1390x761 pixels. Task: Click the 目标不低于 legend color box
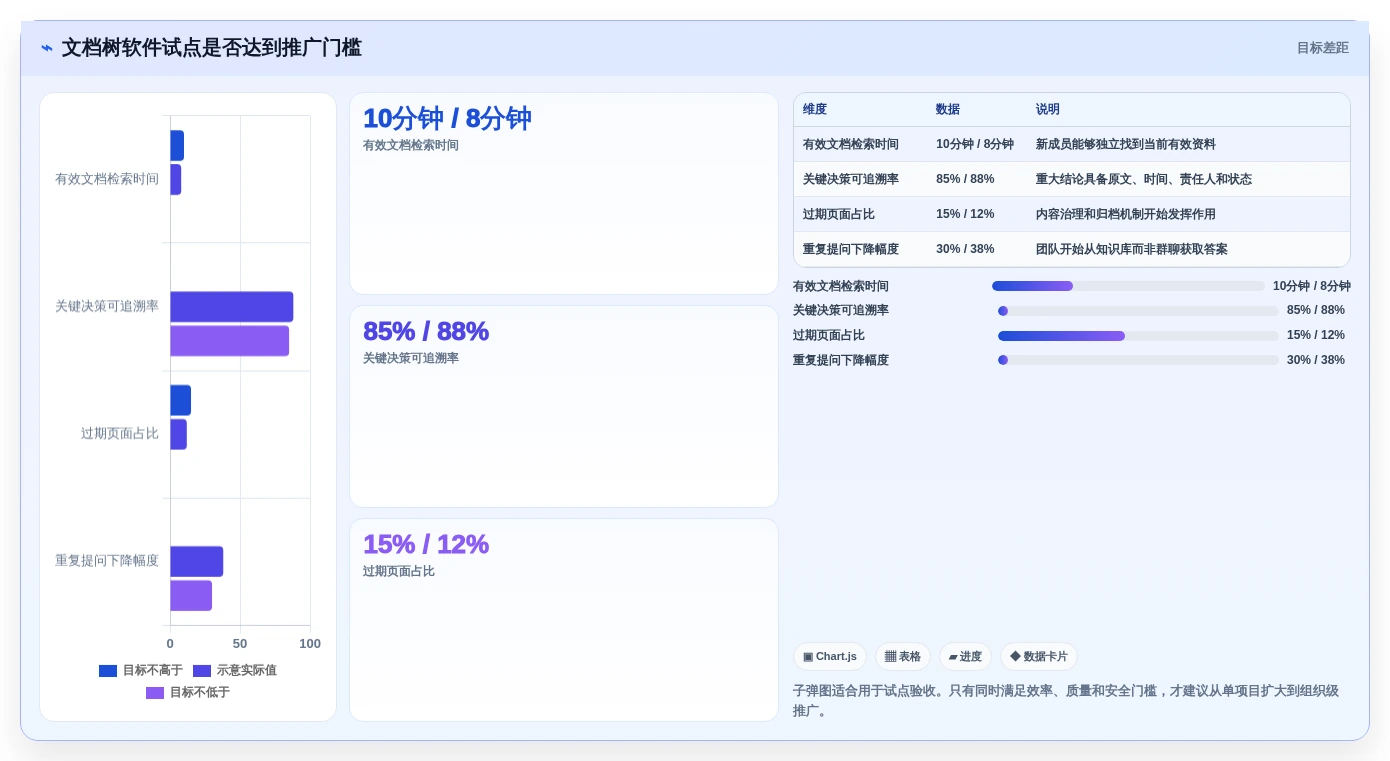[155, 693]
